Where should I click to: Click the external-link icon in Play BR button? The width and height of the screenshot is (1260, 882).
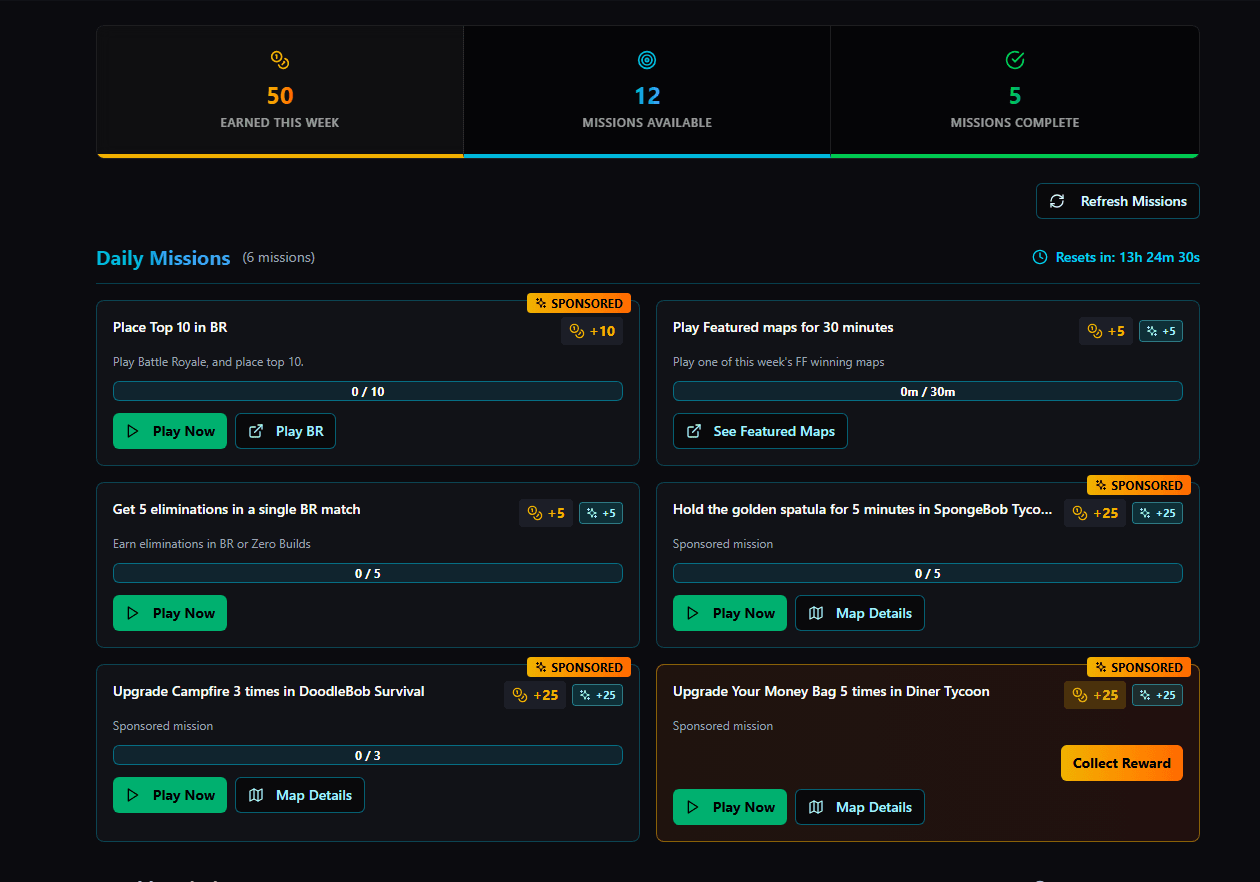tap(256, 431)
